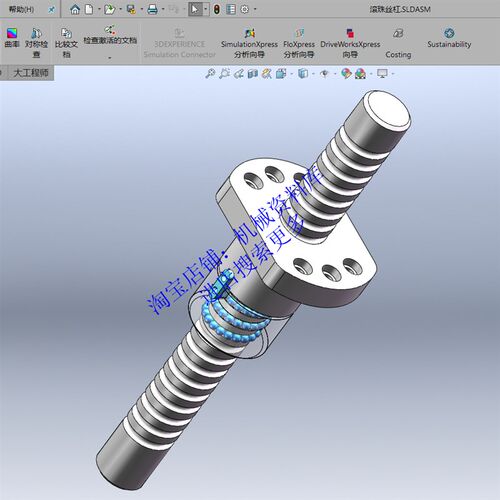This screenshot has height=500, width=500.
Task: Select the blue ball bearings in the model
Action: 233,322
